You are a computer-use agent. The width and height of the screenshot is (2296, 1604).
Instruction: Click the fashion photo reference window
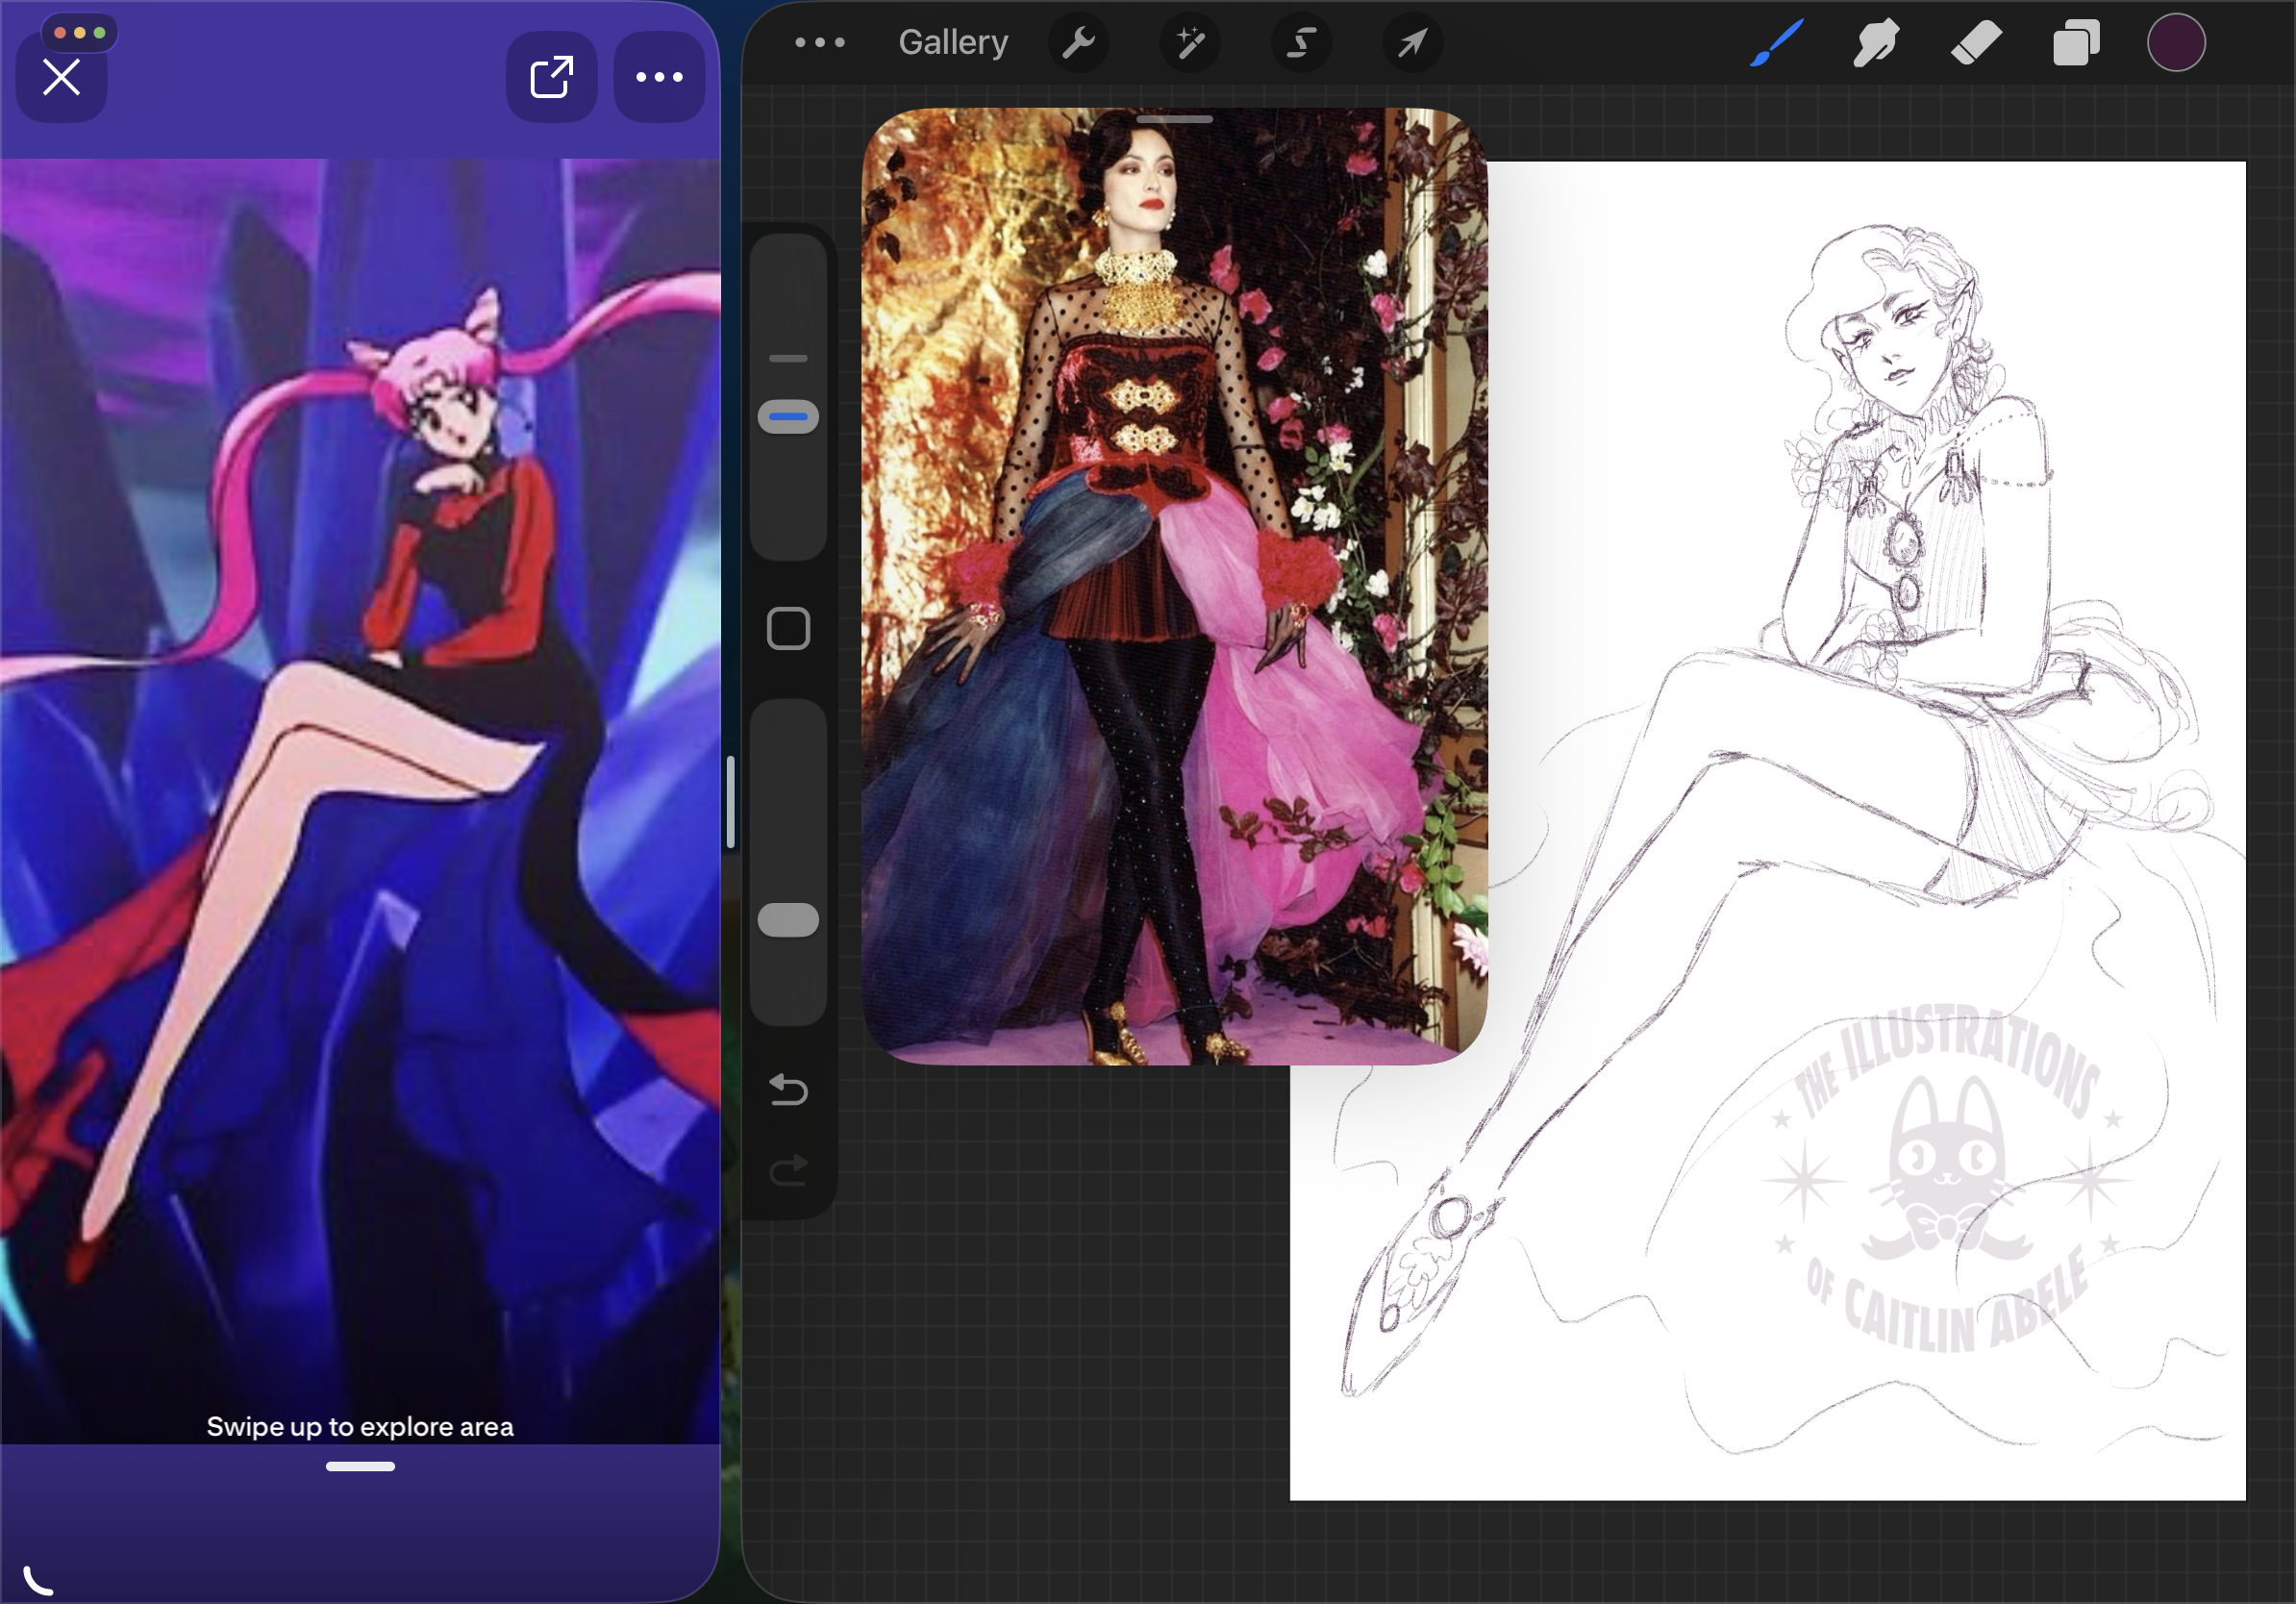[1175, 587]
